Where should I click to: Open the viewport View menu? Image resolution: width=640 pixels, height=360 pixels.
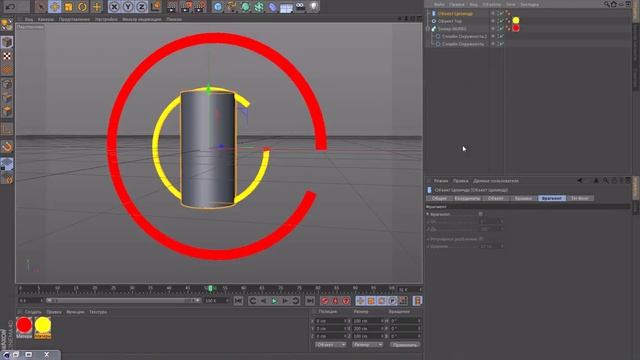coord(29,19)
